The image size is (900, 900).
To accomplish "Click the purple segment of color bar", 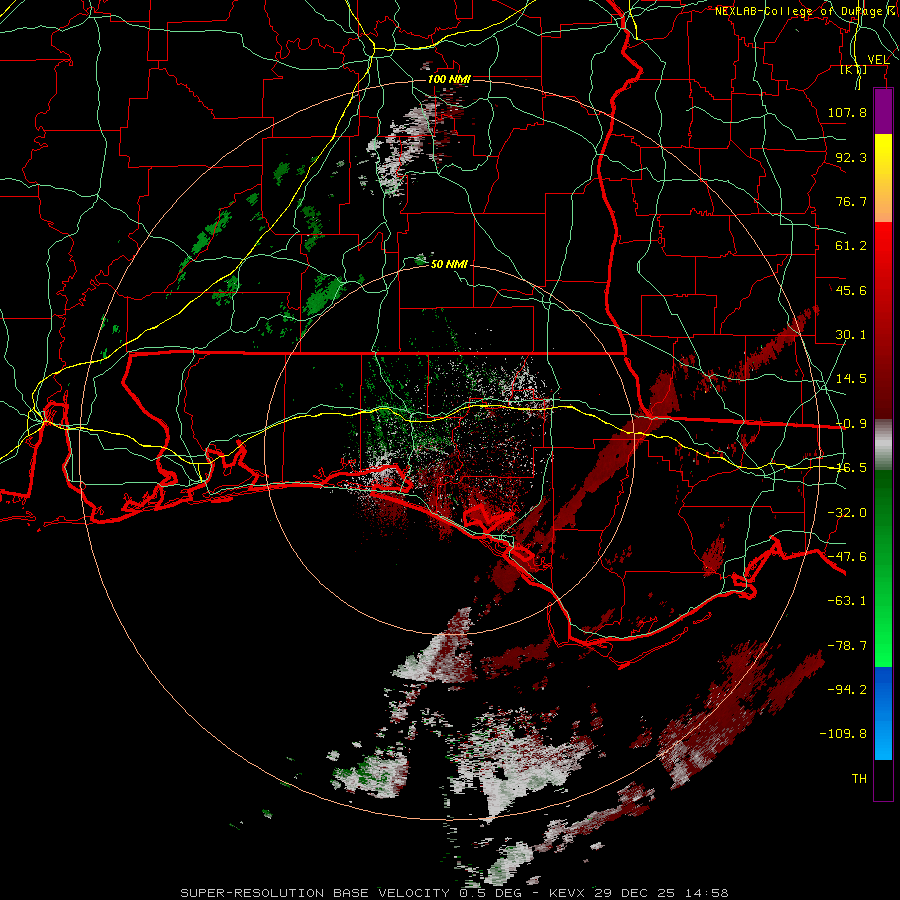I will [x=883, y=112].
